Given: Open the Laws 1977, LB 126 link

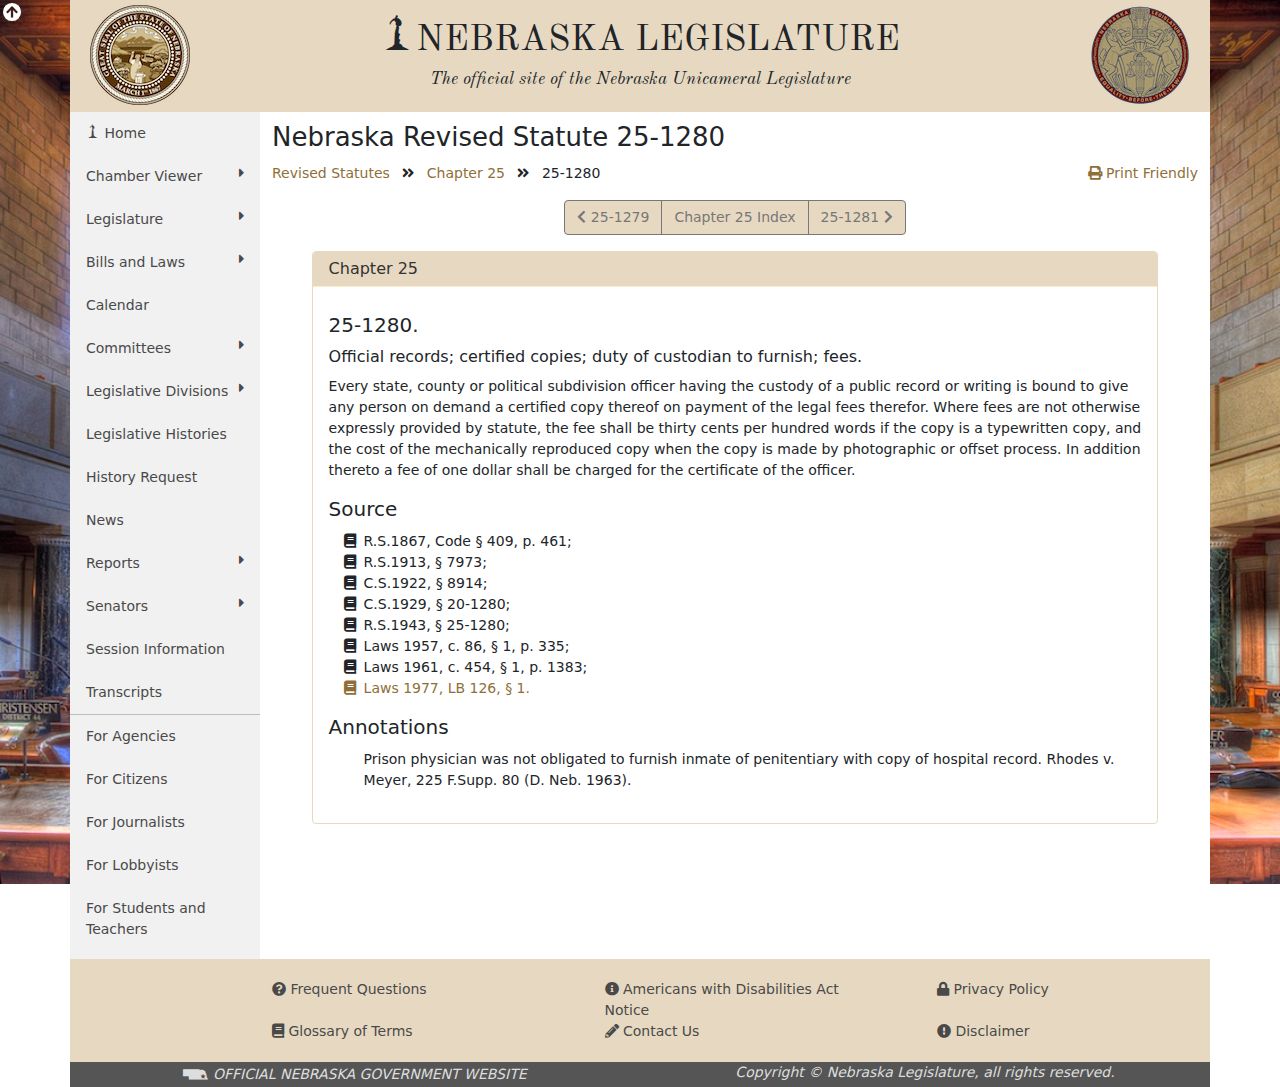Looking at the screenshot, I should (x=446, y=688).
